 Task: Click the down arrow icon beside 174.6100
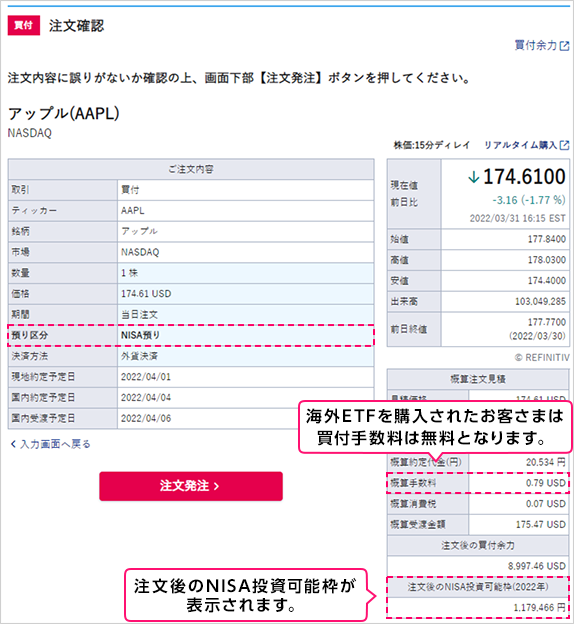(x=473, y=177)
